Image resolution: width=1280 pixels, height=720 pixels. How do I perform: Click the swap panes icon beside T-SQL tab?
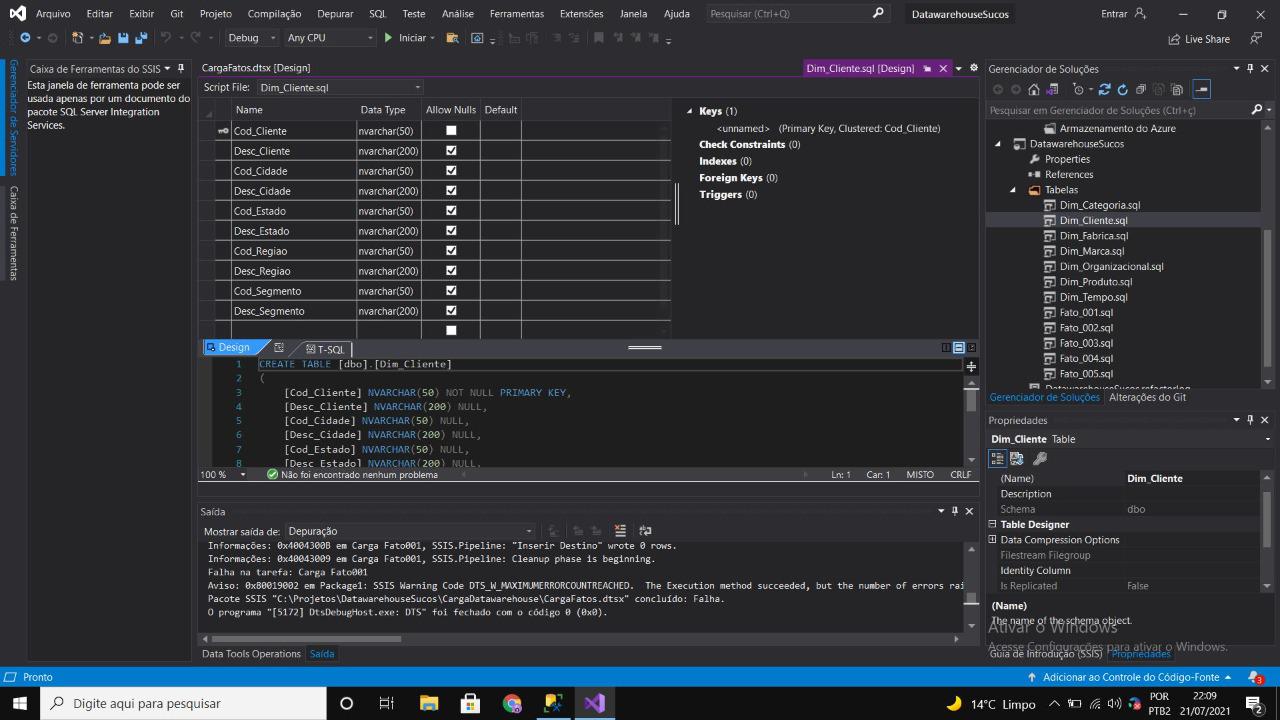coord(279,348)
